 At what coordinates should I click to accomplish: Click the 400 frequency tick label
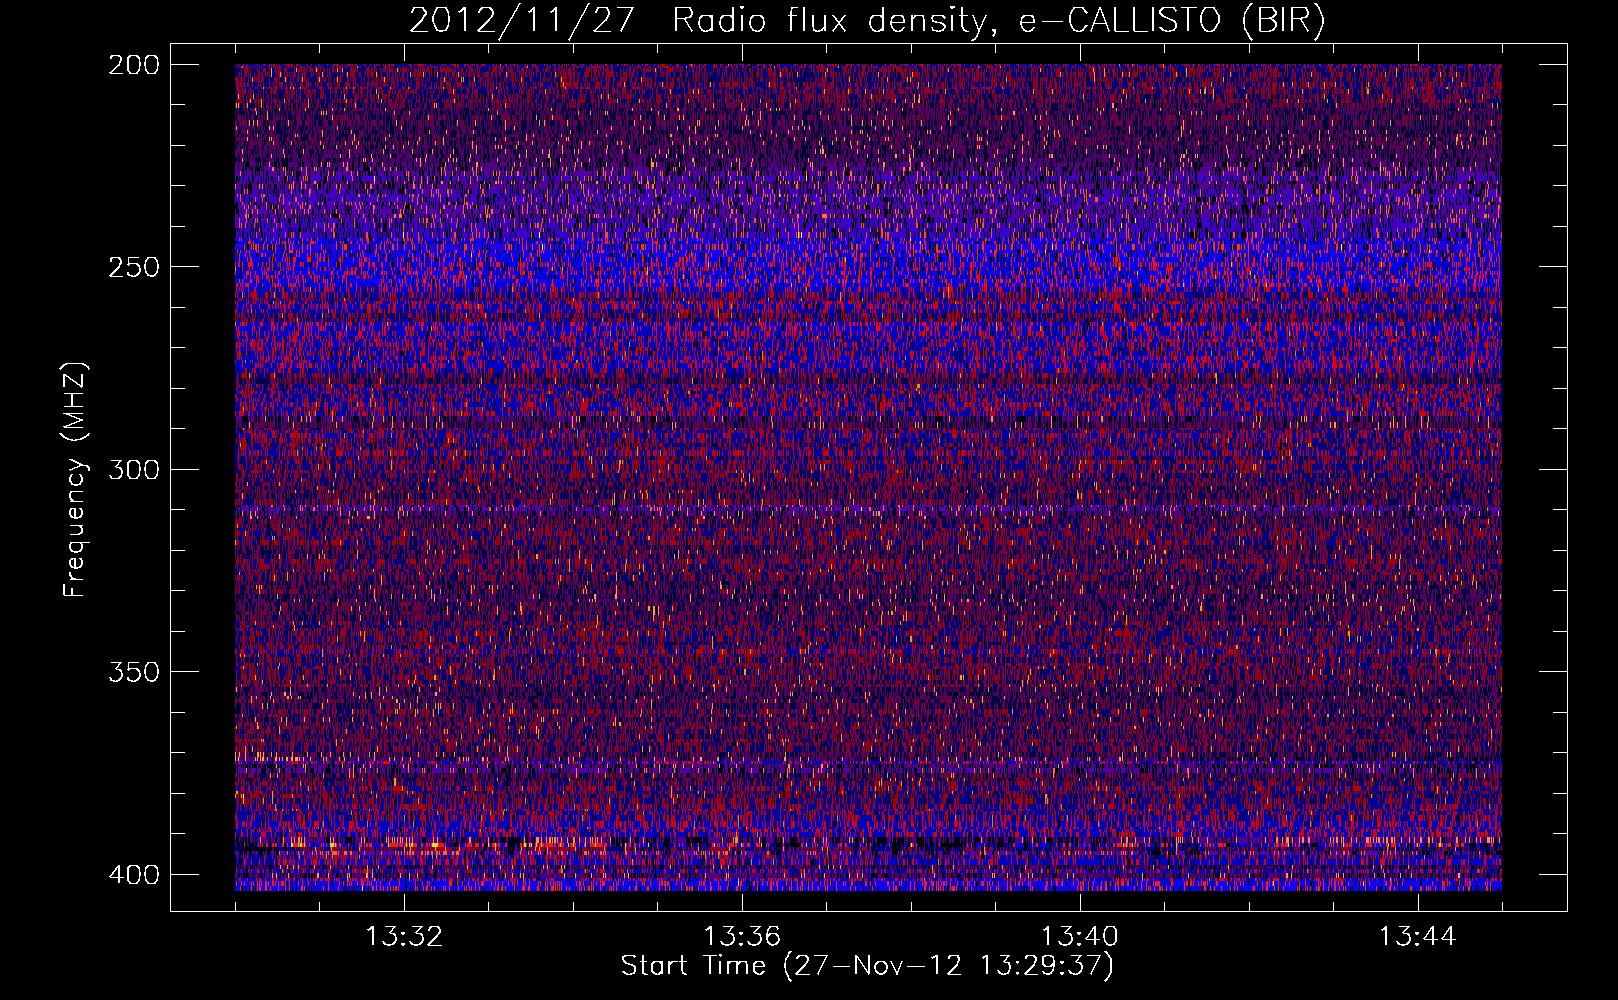click(134, 875)
